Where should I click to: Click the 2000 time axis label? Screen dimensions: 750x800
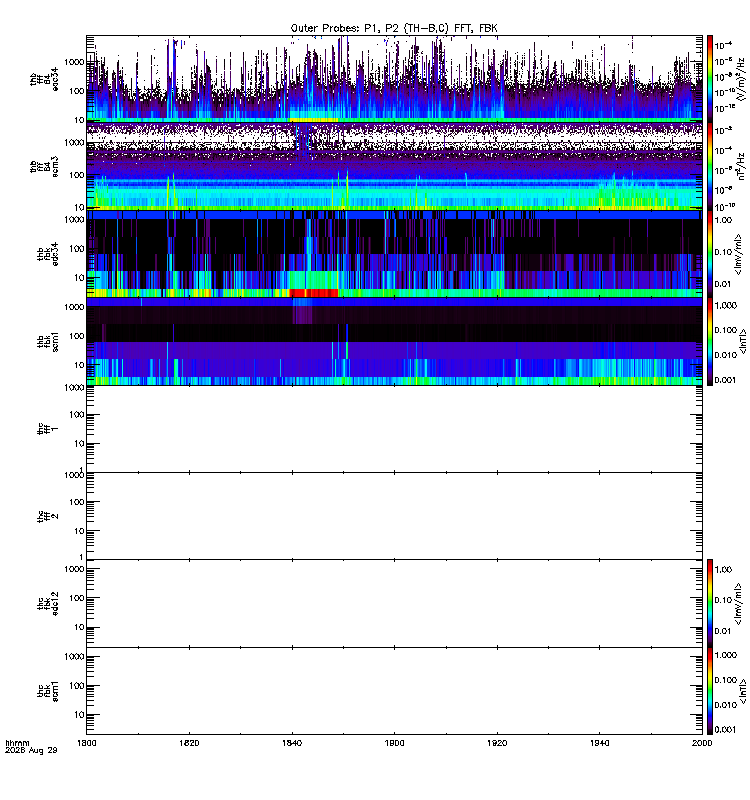(702, 743)
